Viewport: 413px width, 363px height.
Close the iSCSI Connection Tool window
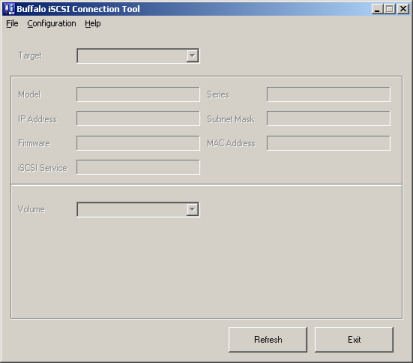403,9
